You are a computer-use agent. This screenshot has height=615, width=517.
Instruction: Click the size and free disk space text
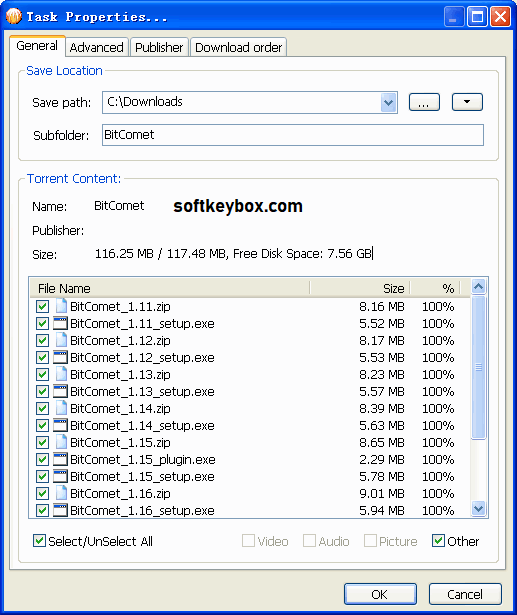pyautogui.click(x=233, y=254)
